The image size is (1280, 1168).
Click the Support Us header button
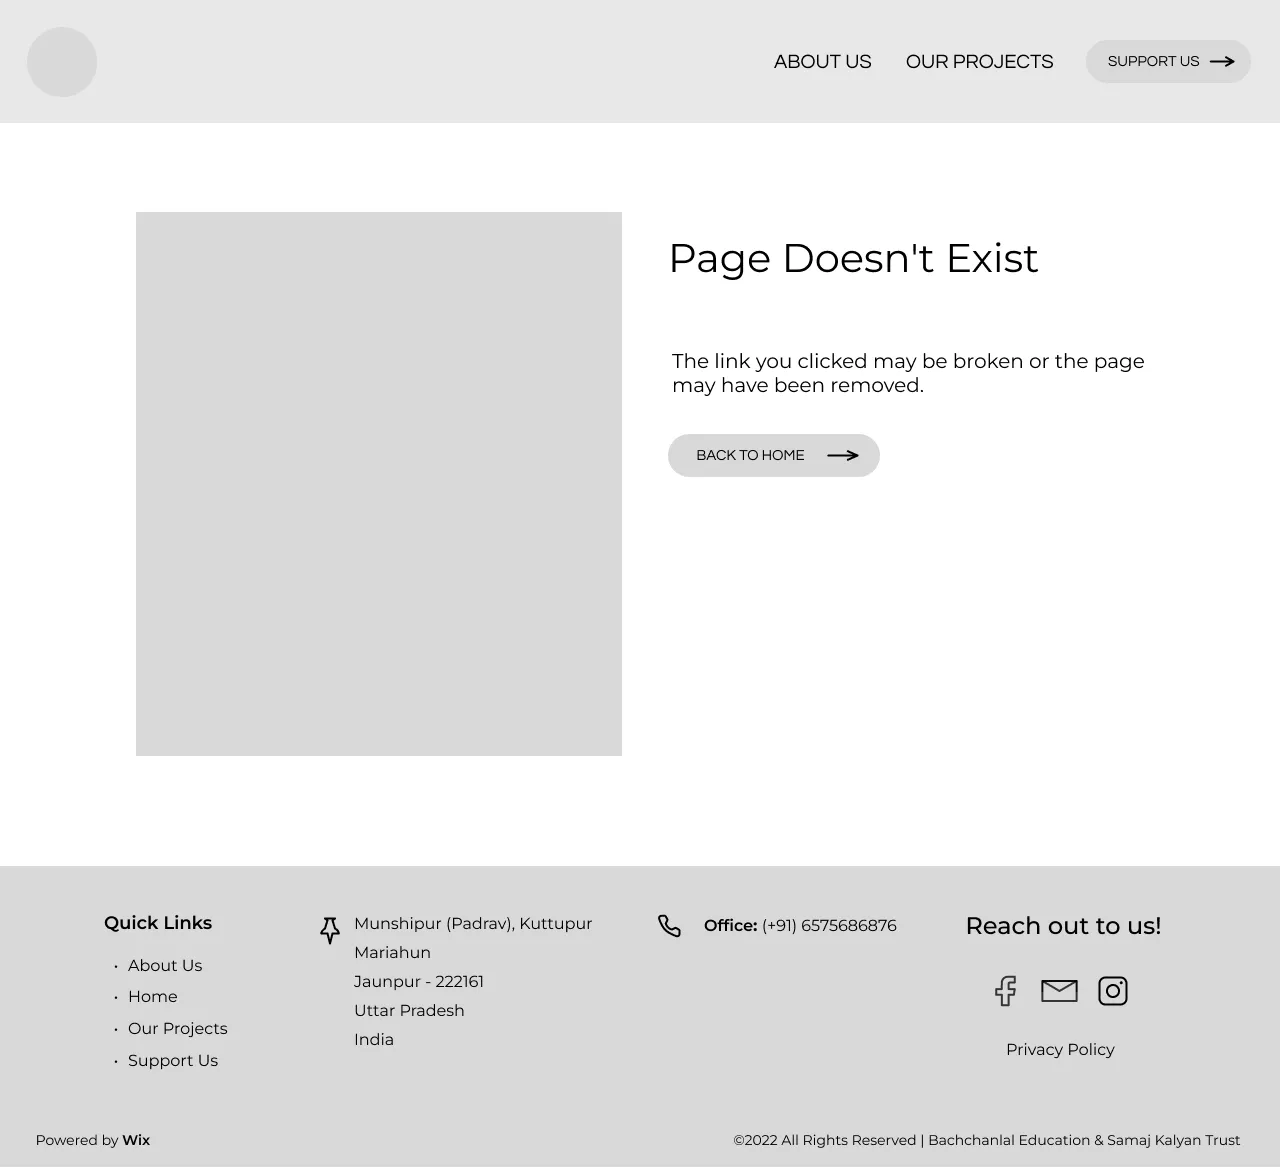tap(1167, 61)
